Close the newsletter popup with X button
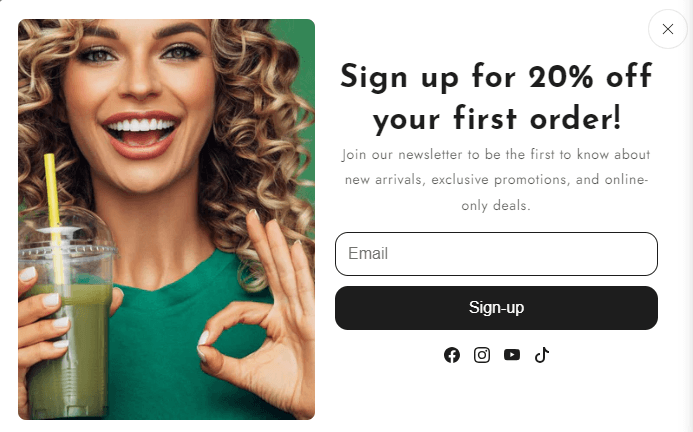This screenshot has width=693, height=432. point(667,29)
